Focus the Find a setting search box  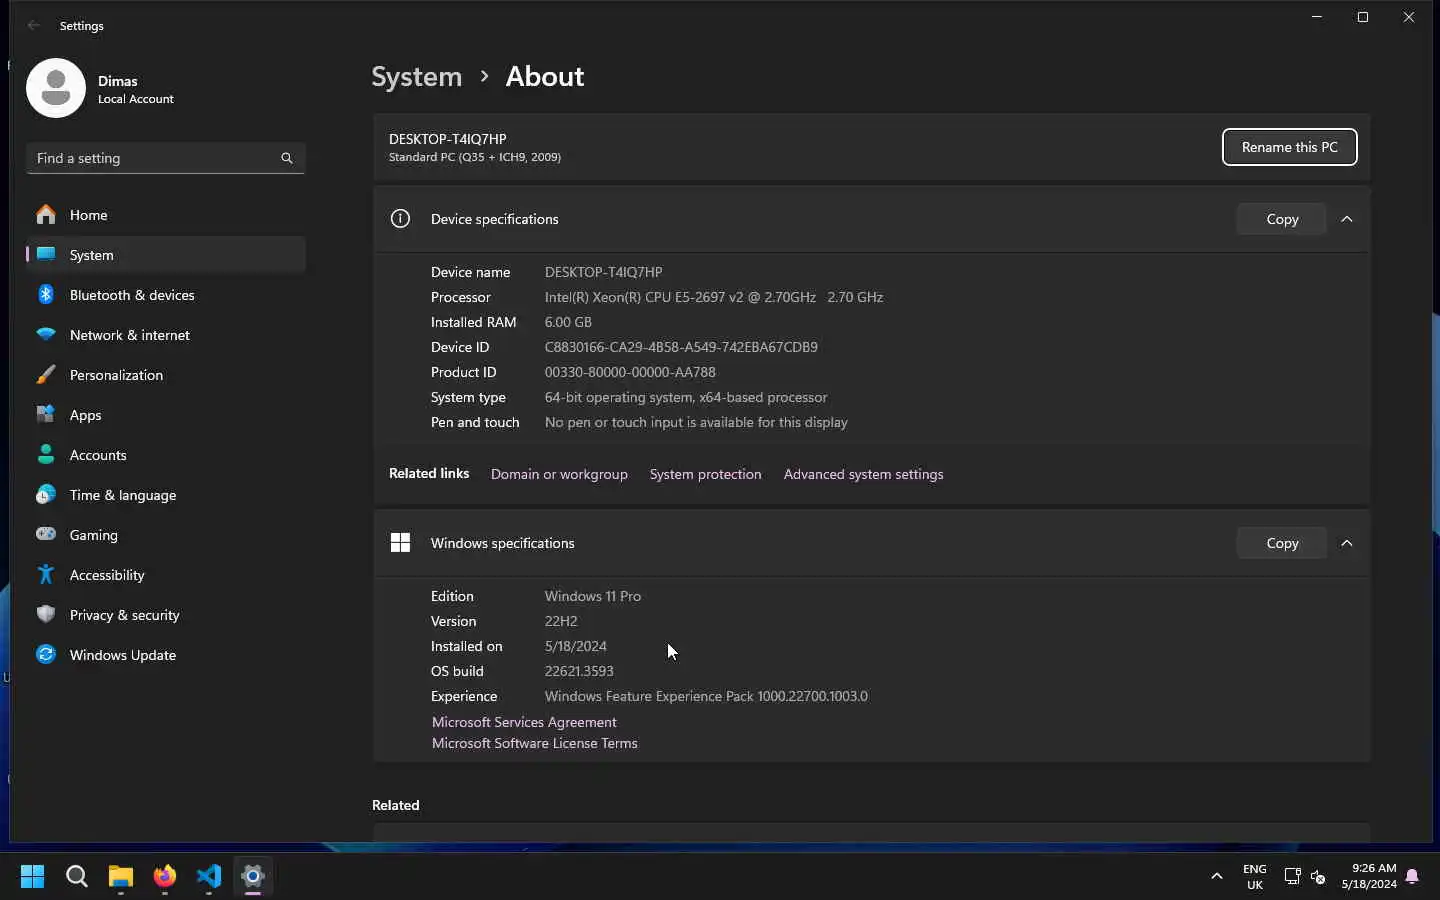click(x=166, y=158)
